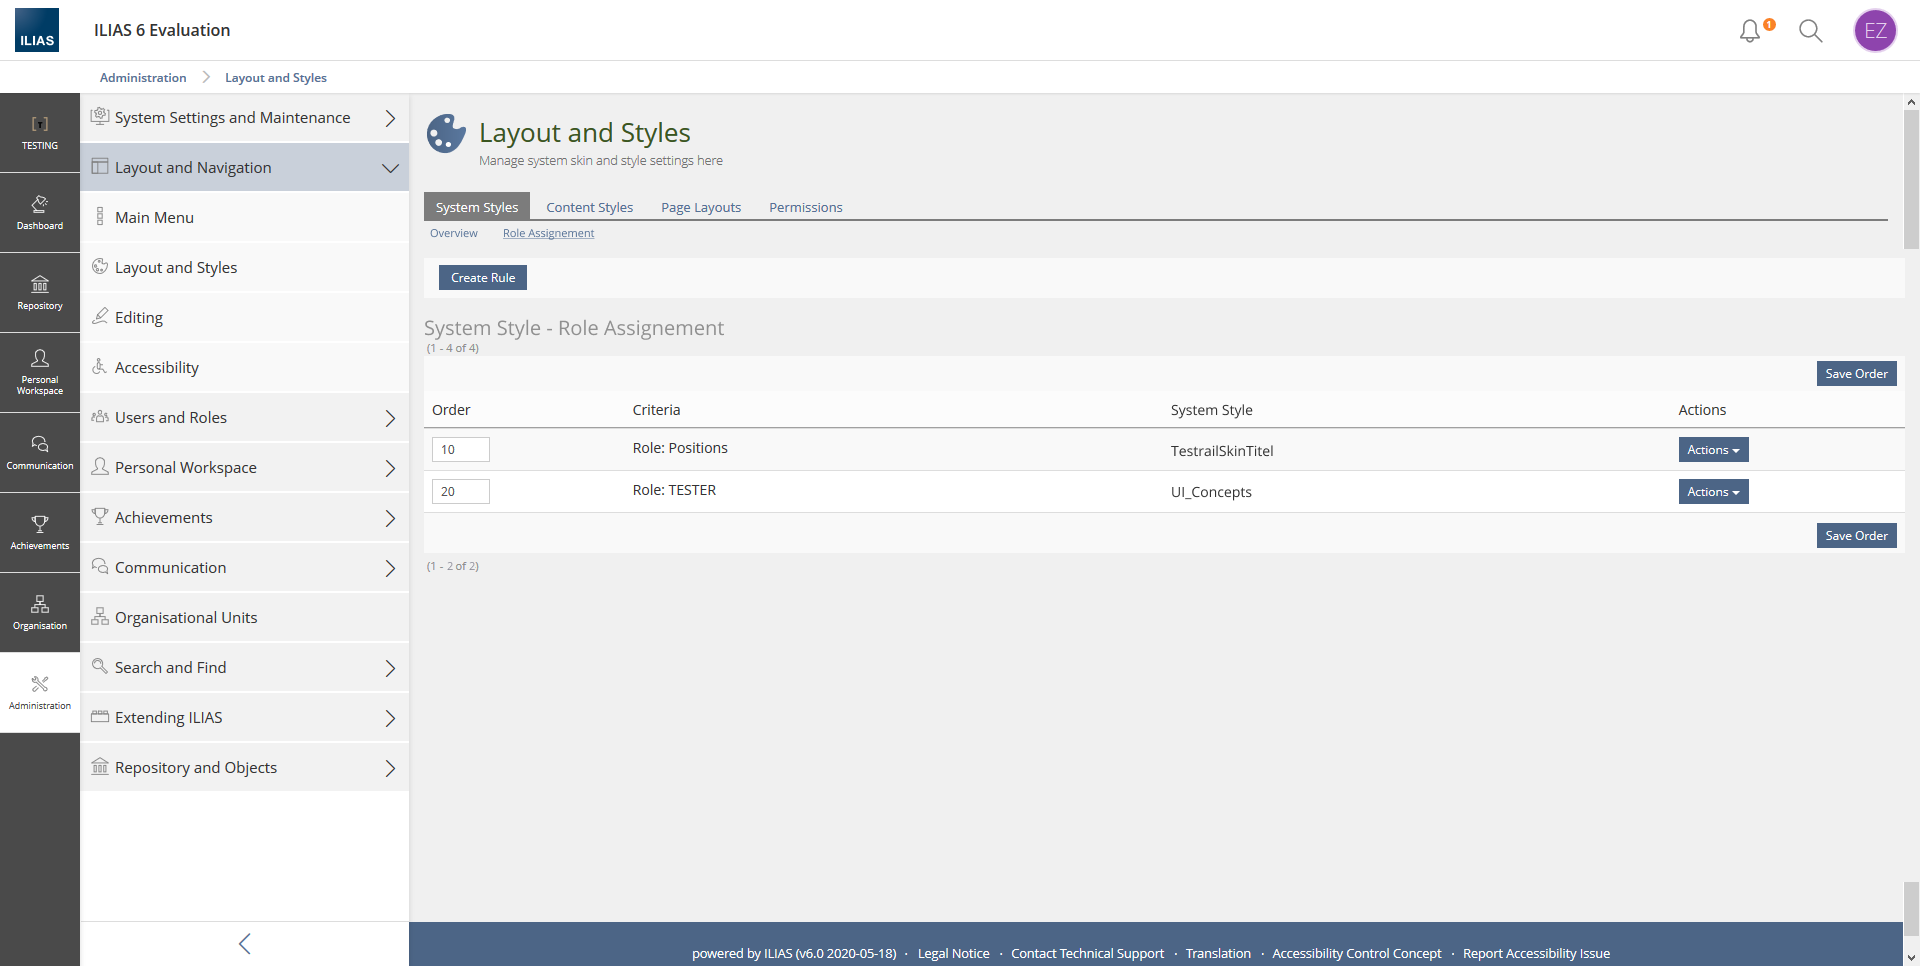This screenshot has width=1920, height=966.
Task: Open Organisation in the sidebar
Action: click(x=40, y=612)
